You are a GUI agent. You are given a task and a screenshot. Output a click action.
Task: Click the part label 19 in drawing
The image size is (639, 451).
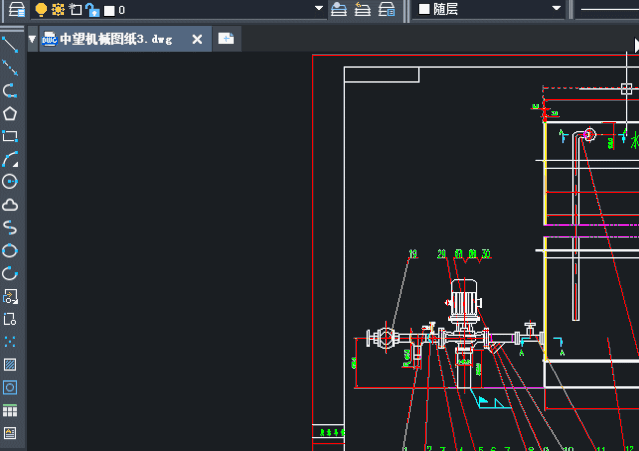coord(413,254)
